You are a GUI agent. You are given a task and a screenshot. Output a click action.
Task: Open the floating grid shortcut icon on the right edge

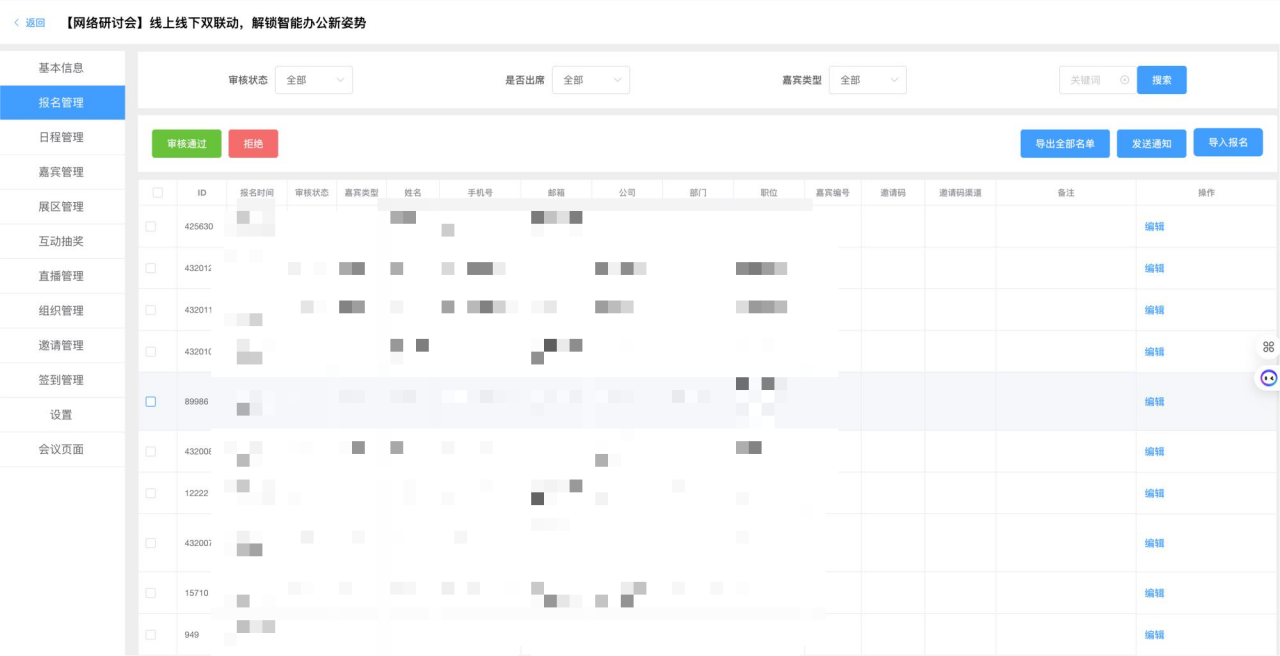click(x=1268, y=347)
